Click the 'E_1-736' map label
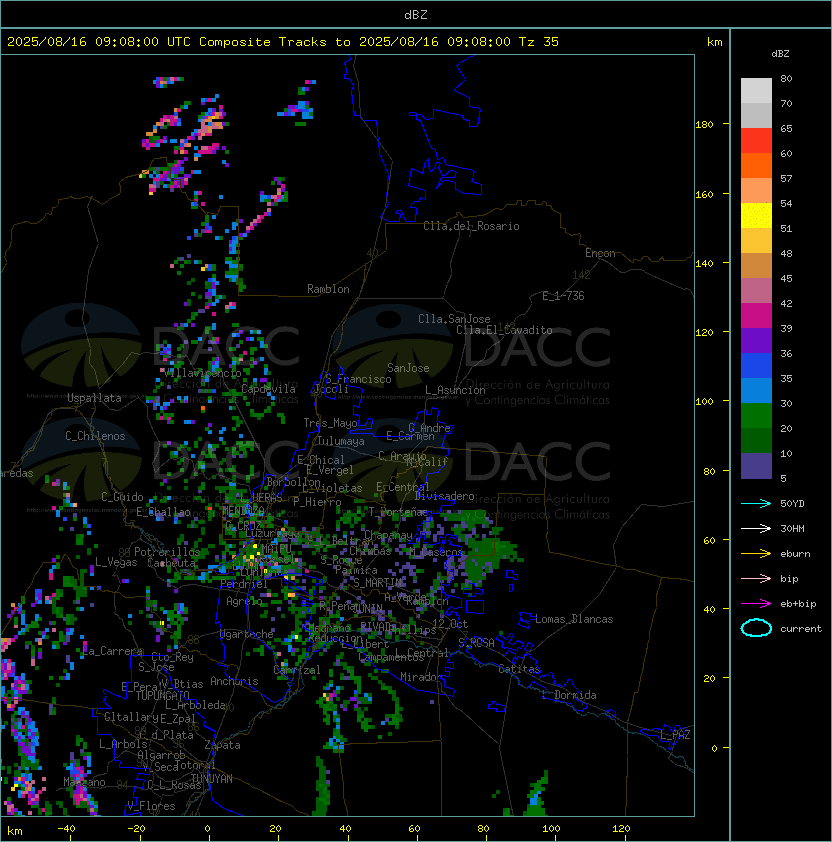Viewport: 832px width, 842px height. (x=563, y=296)
